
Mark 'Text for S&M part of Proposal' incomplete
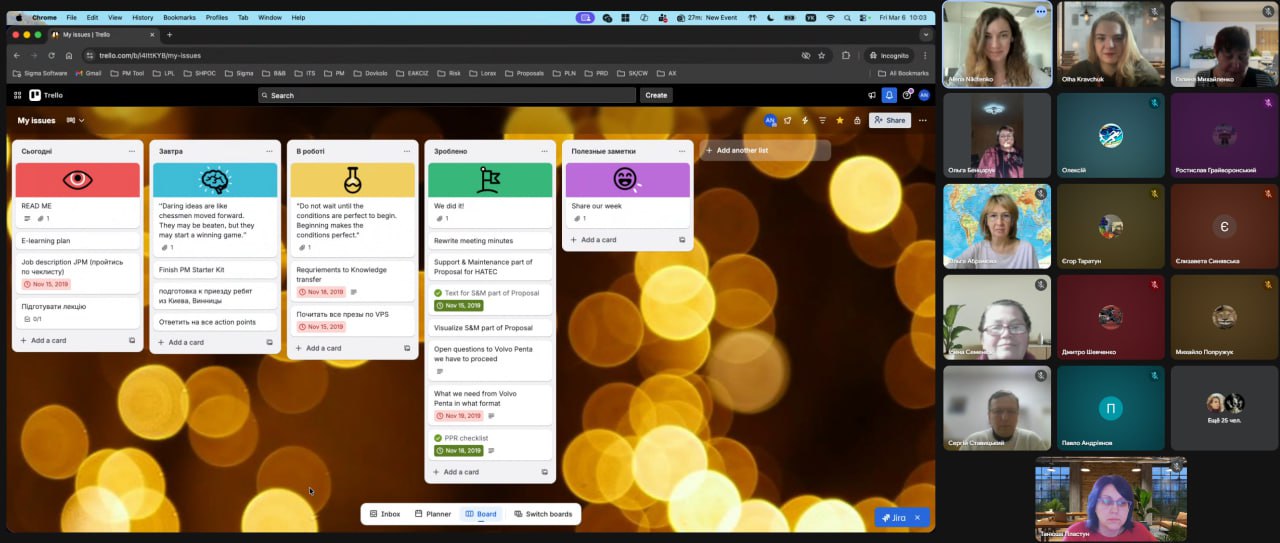pos(438,293)
